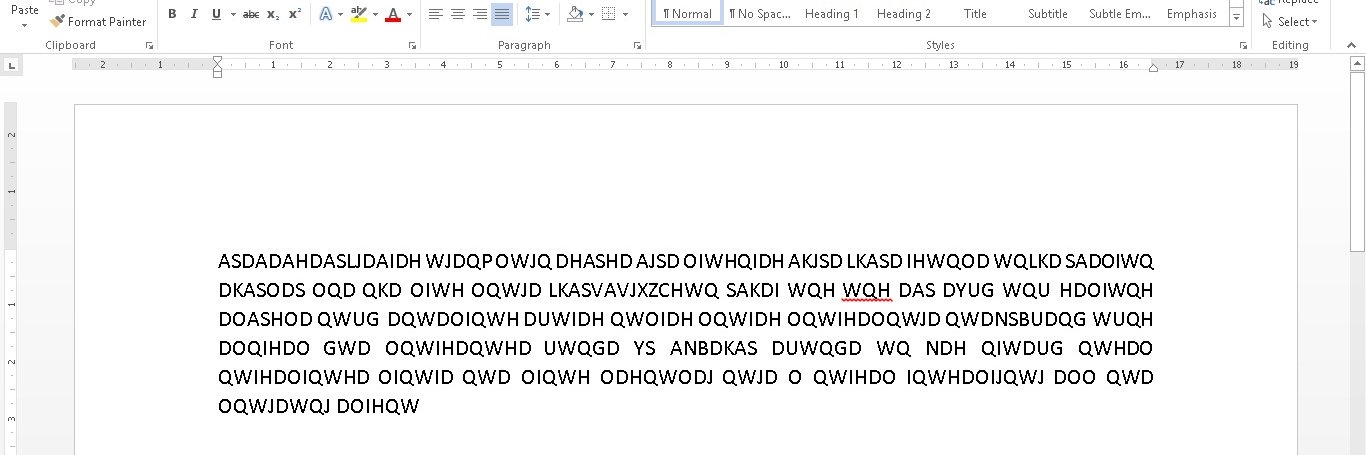This screenshot has width=1366, height=455.
Task: Apply the Heading 2 style
Action: point(904,13)
